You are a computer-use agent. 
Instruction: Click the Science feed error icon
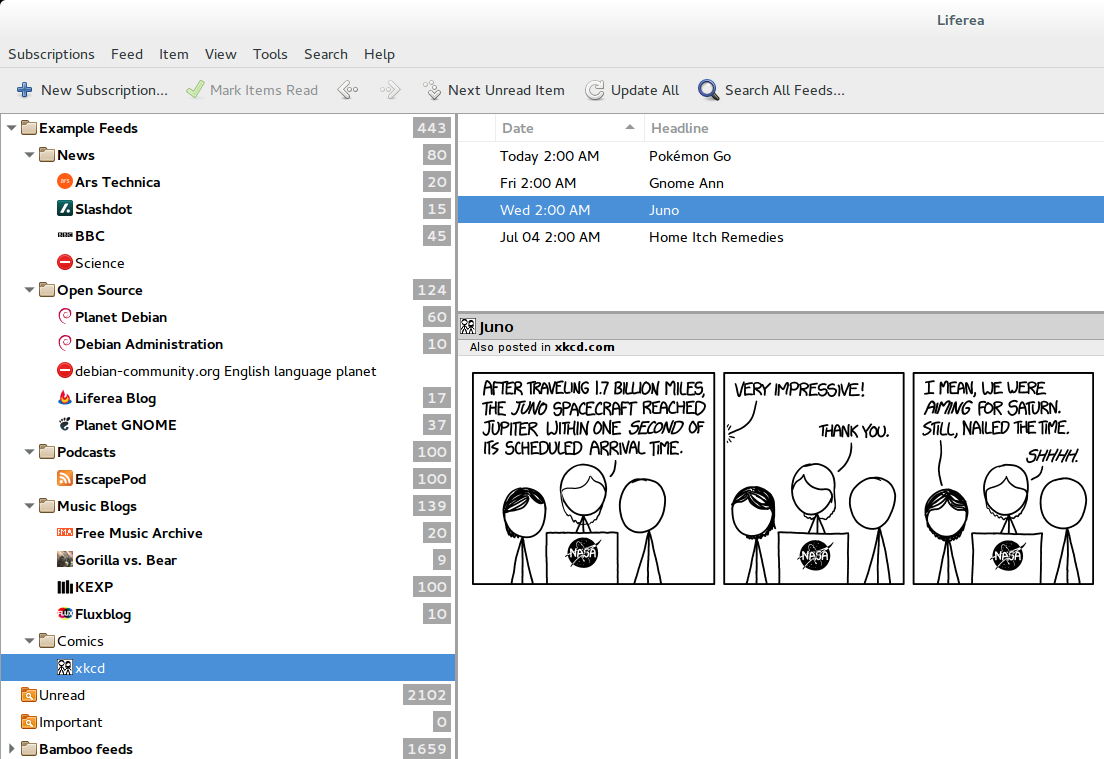[65, 263]
